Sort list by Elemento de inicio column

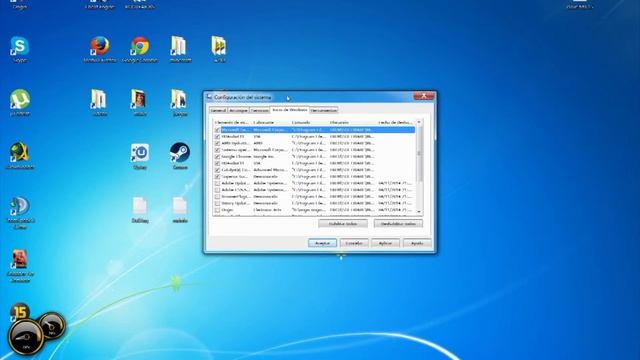(232, 122)
